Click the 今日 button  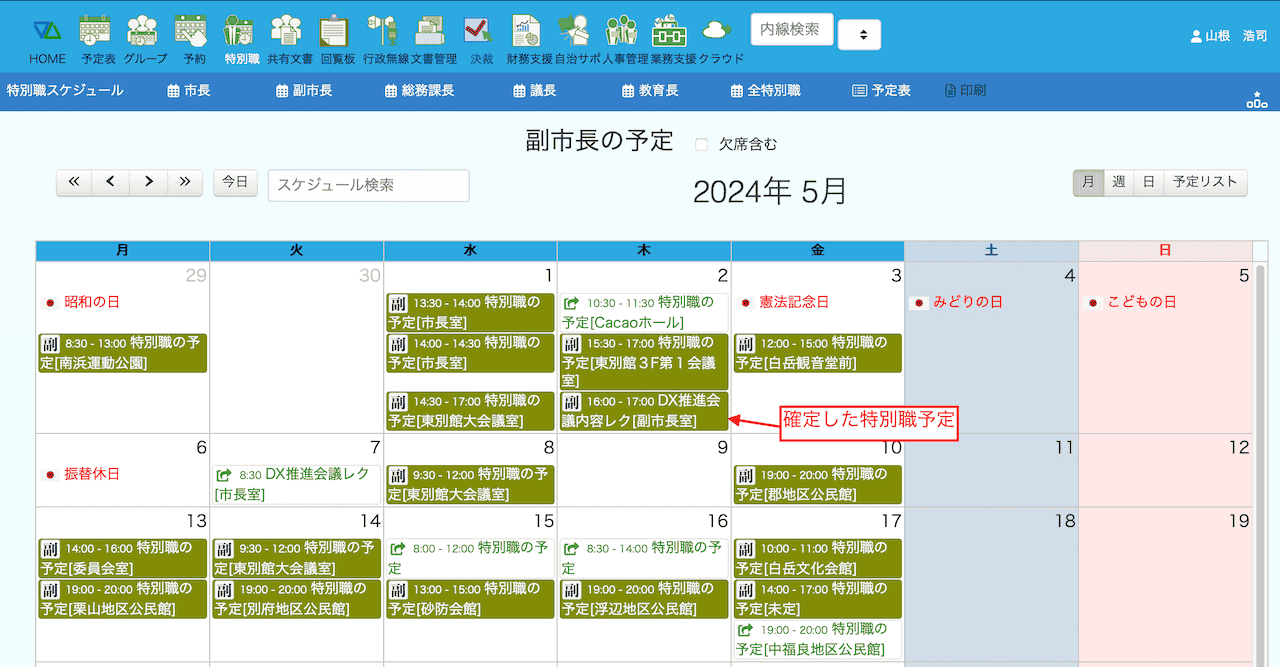[235, 182]
